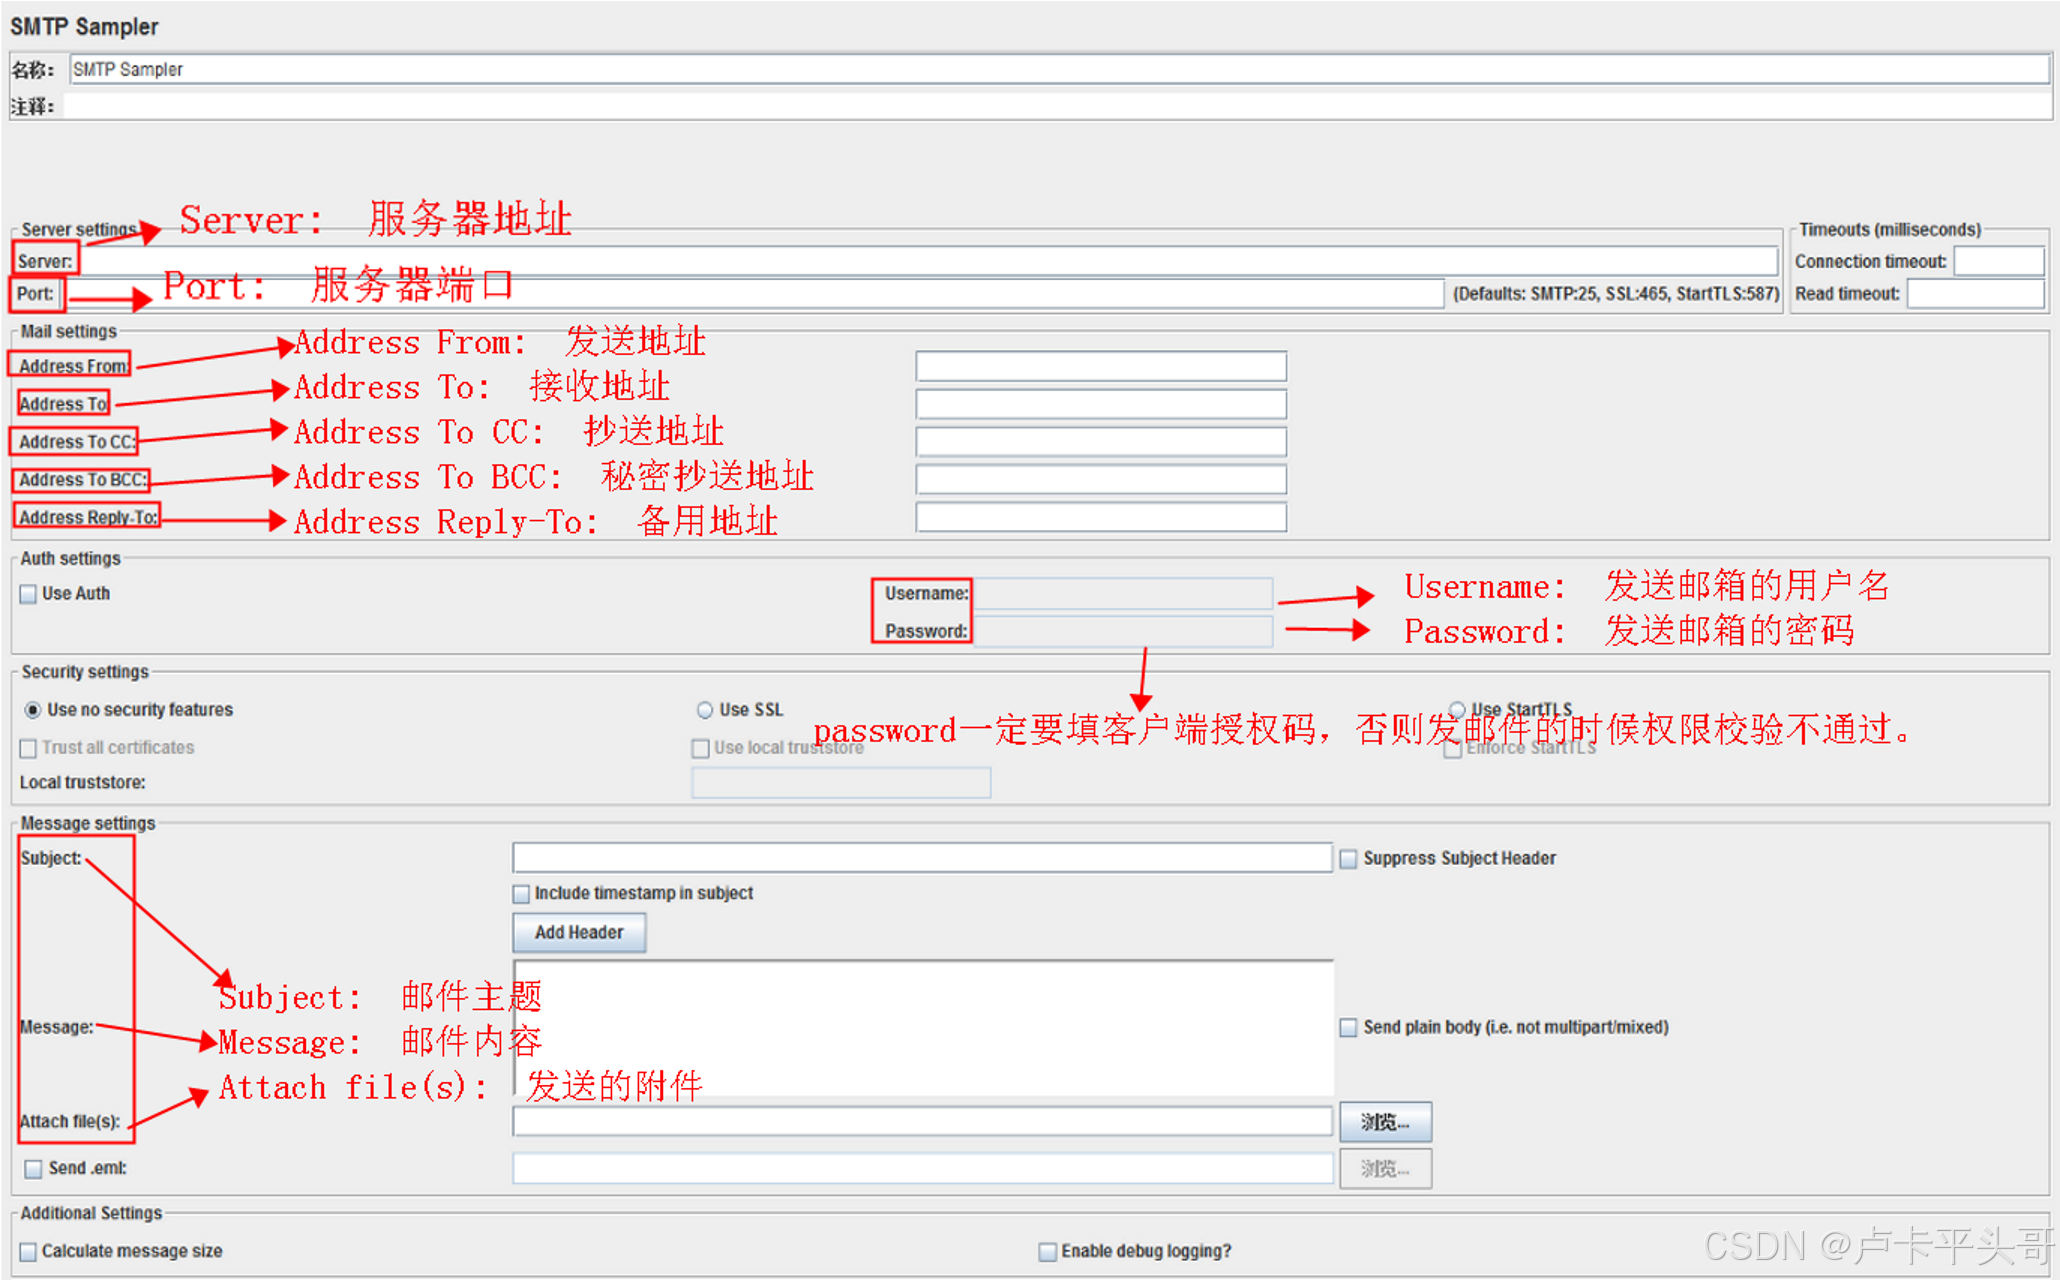Click the Read timeout input box
Image resolution: width=2060 pixels, height=1280 pixels.
[1975, 294]
